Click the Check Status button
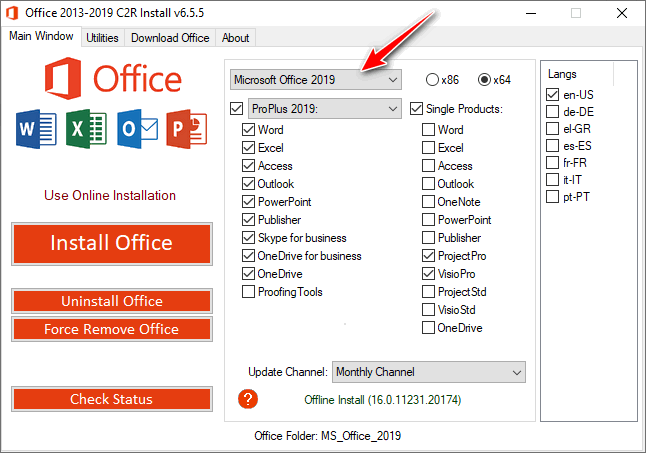This screenshot has width=646, height=453. 111,399
